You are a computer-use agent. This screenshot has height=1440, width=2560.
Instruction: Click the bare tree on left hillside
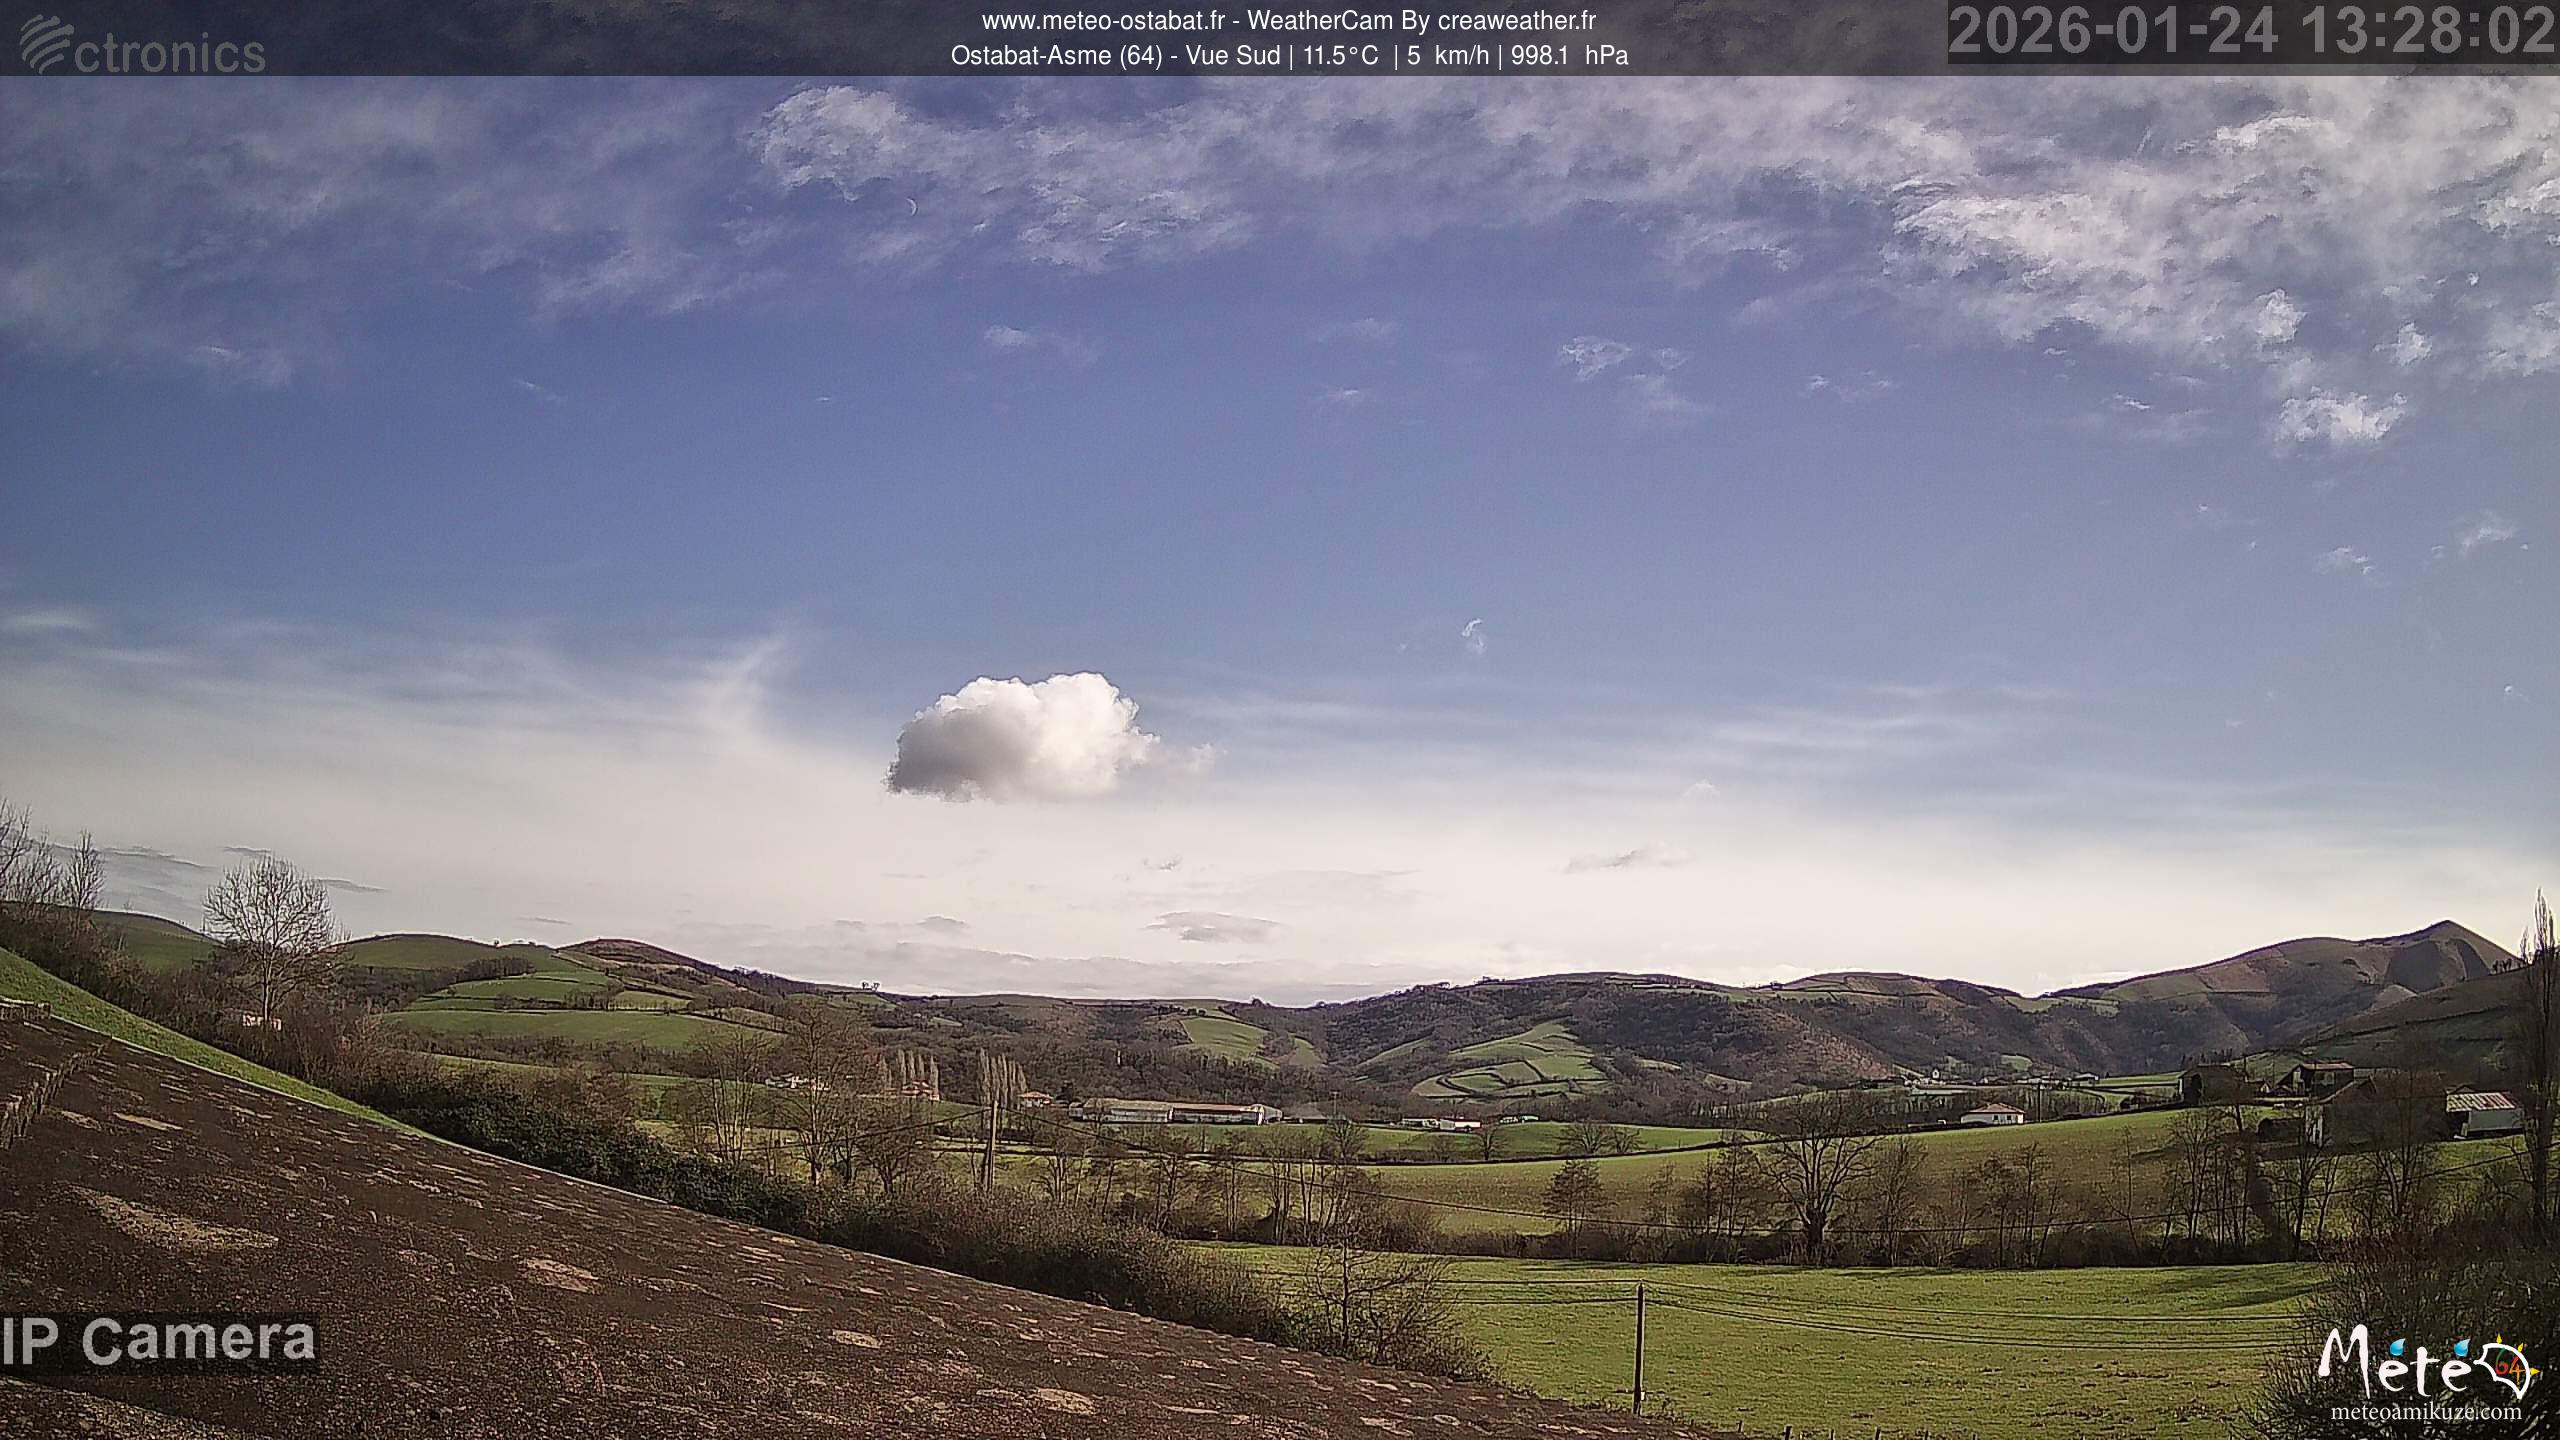pyautogui.click(x=270, y=935)
